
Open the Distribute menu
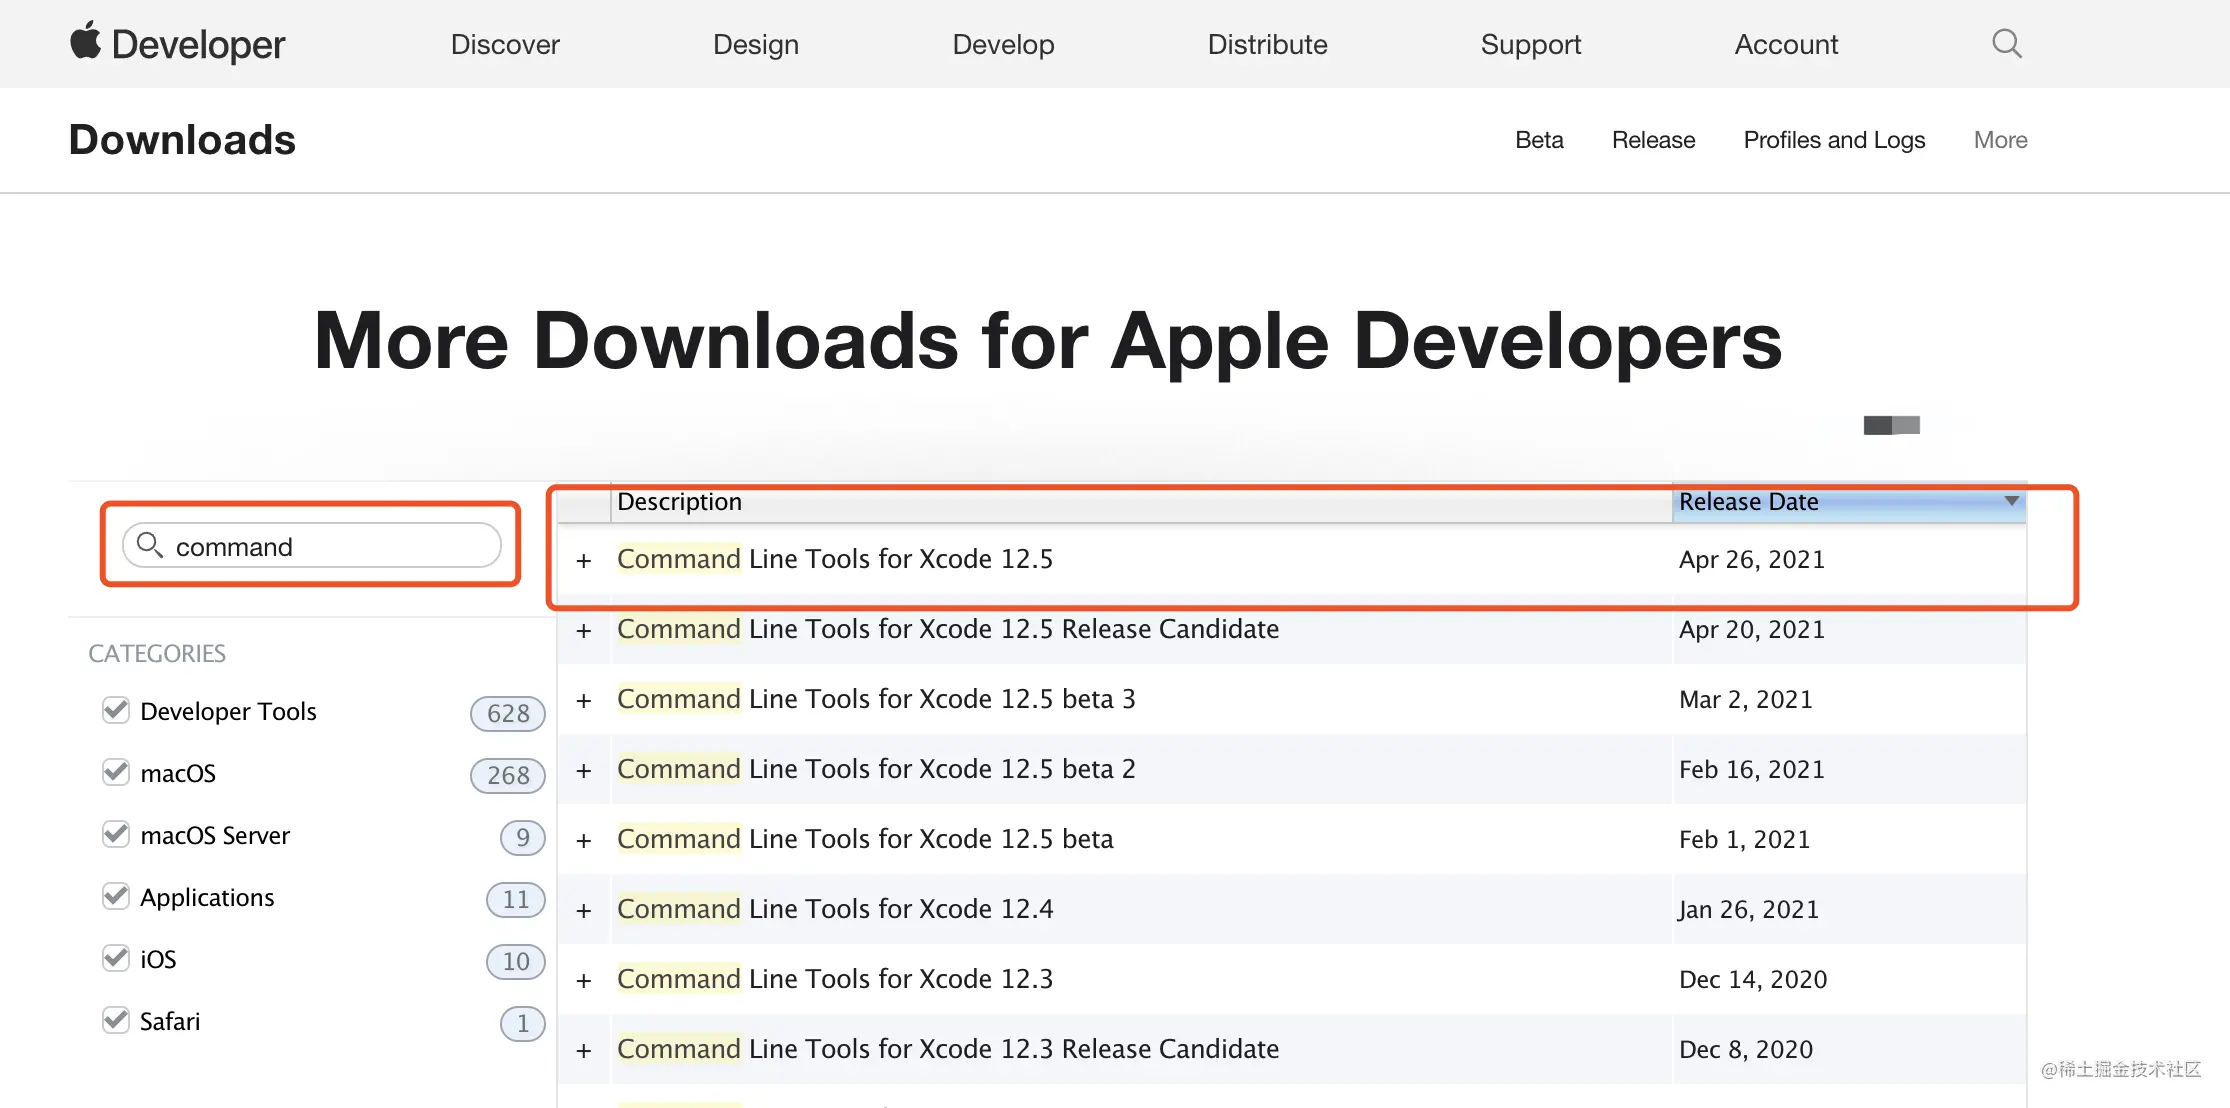pos(1267,44)
